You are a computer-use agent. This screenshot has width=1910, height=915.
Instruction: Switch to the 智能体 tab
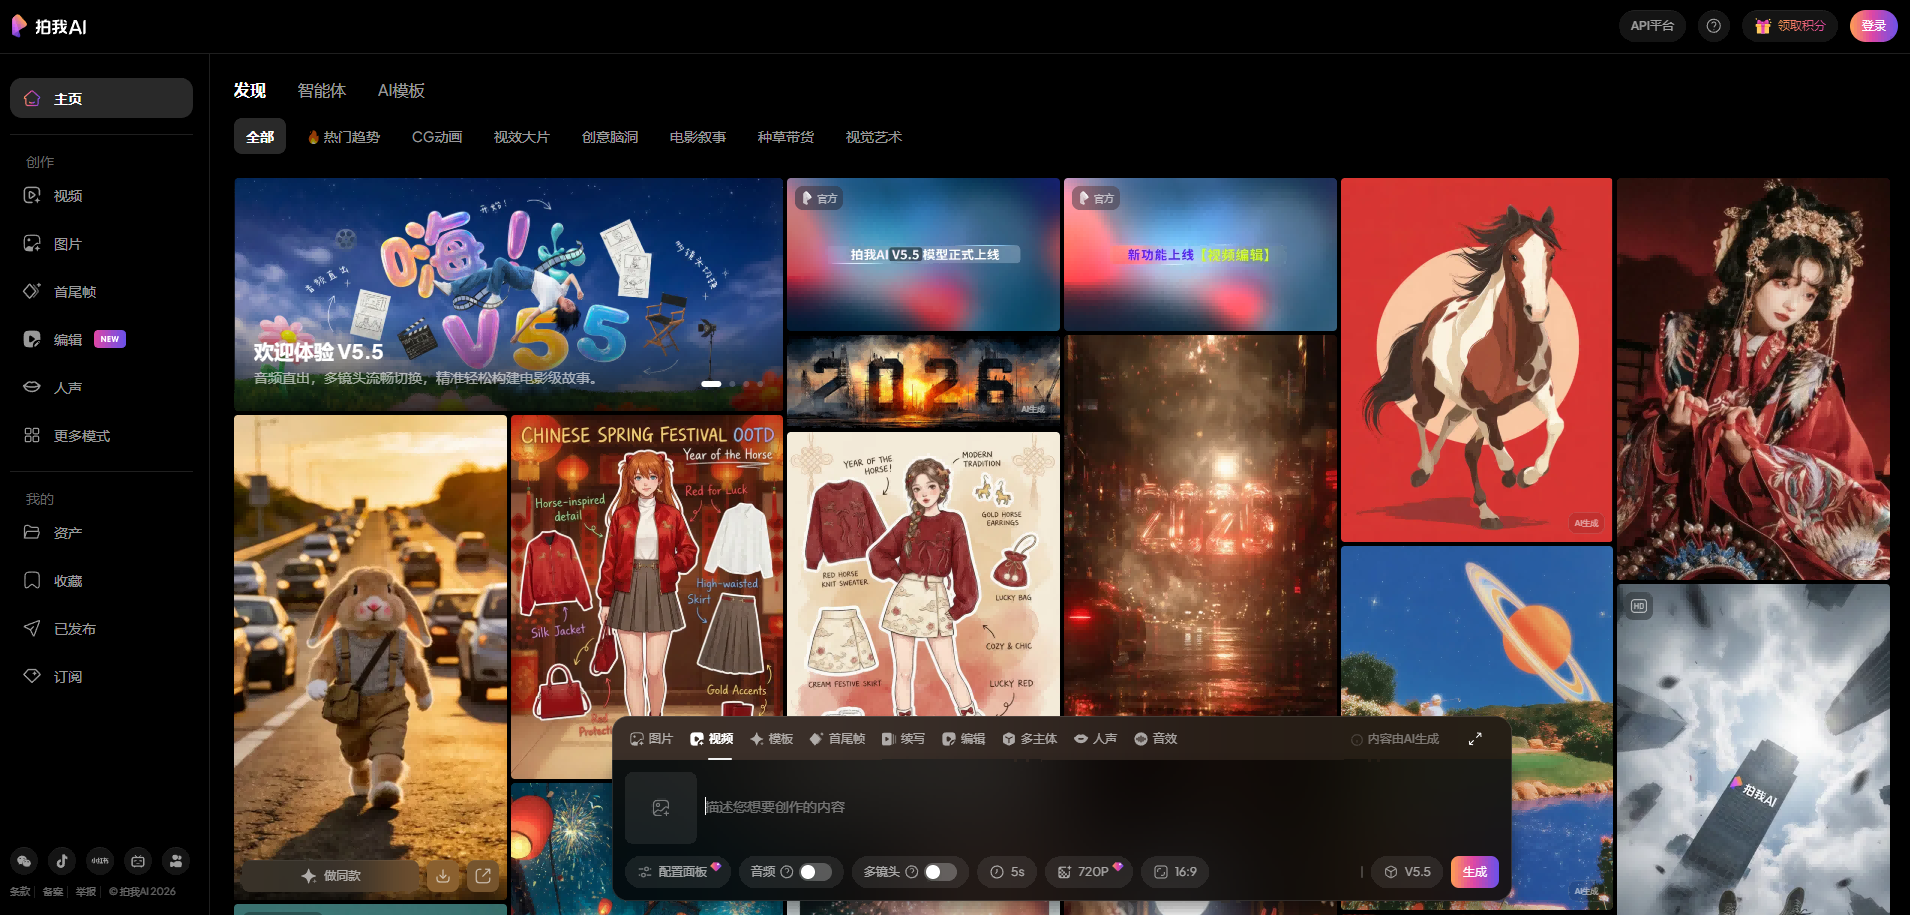tap(322, 91)
